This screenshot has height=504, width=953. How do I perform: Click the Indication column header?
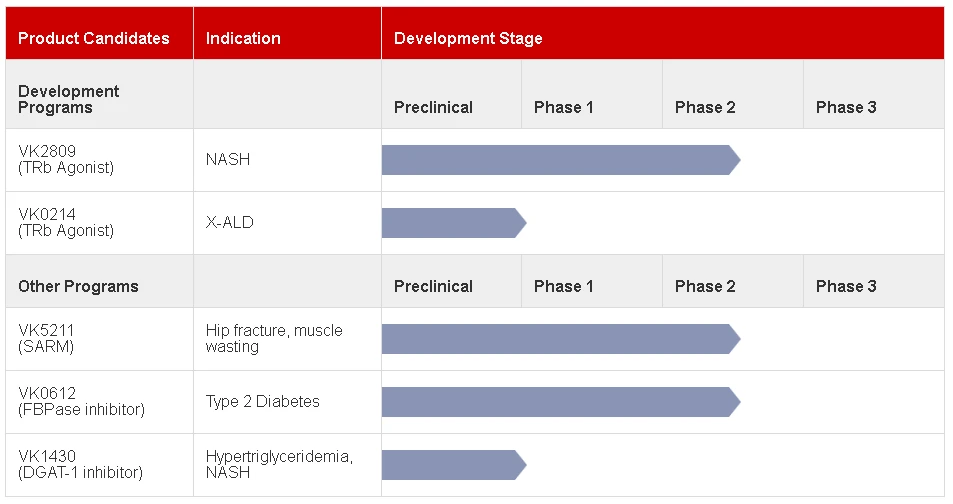click(243, 39)
